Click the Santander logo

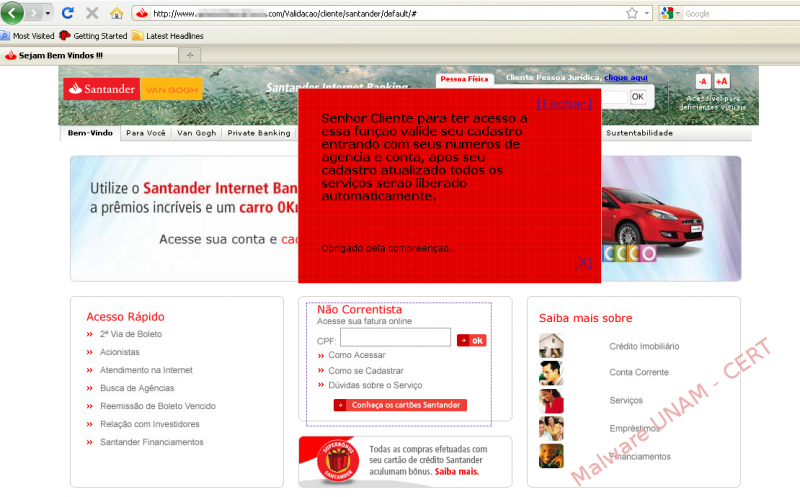click(x=102, y=89)
